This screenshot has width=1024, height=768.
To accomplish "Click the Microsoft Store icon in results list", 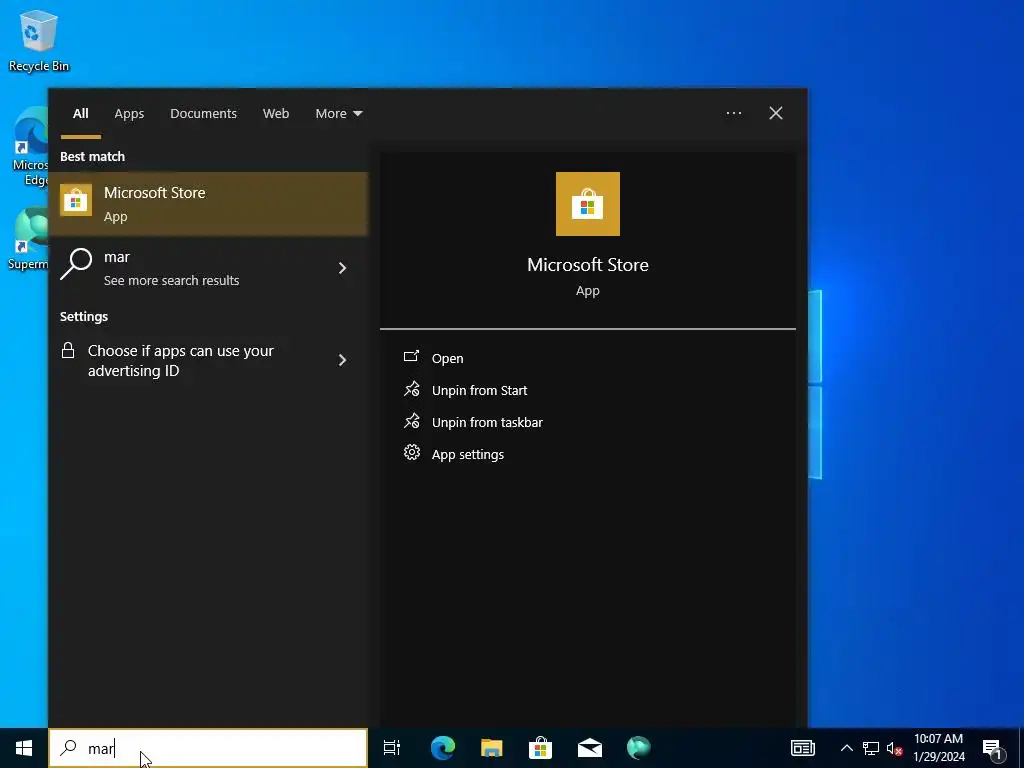I will 76,200.
